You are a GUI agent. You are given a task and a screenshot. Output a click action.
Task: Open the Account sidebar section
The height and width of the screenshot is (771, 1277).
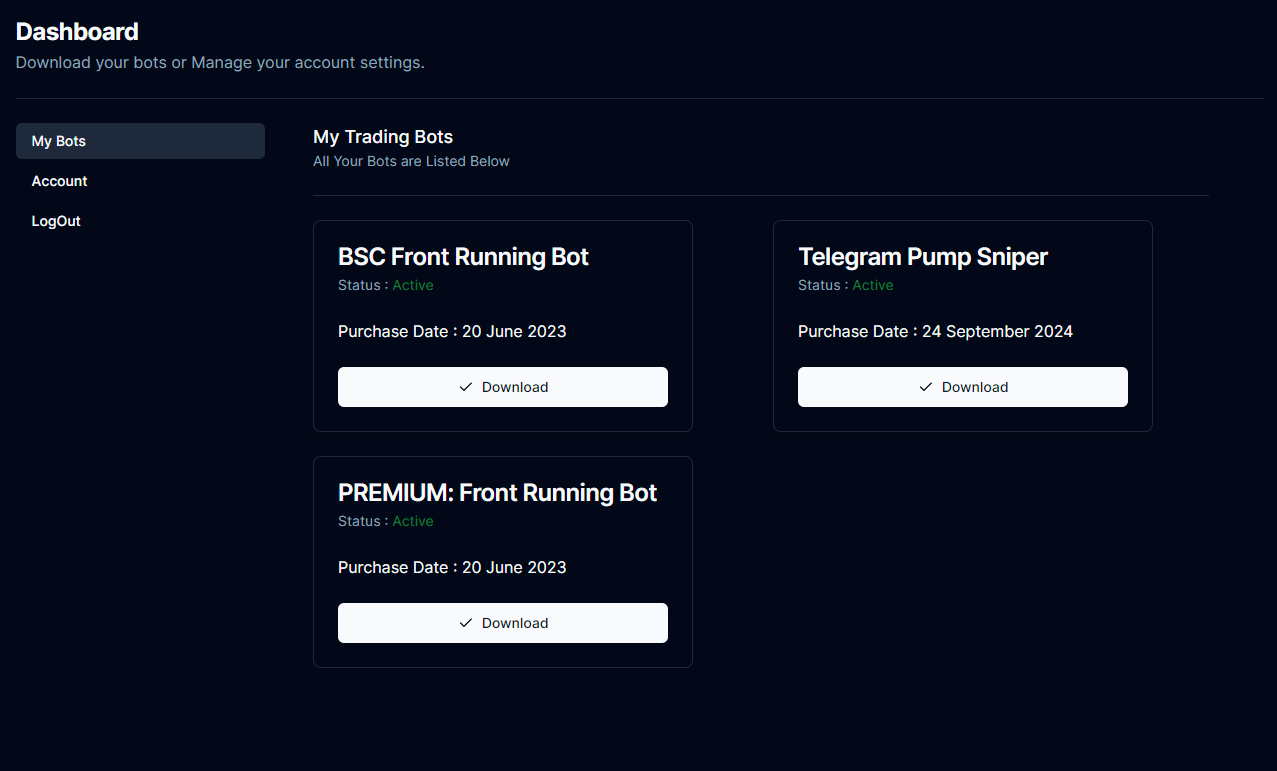click(140, 181)
